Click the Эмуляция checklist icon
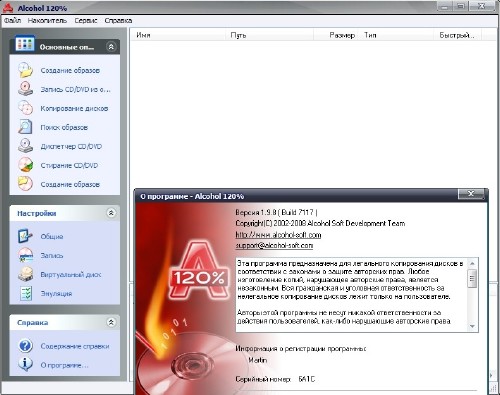 coord(25,293)
